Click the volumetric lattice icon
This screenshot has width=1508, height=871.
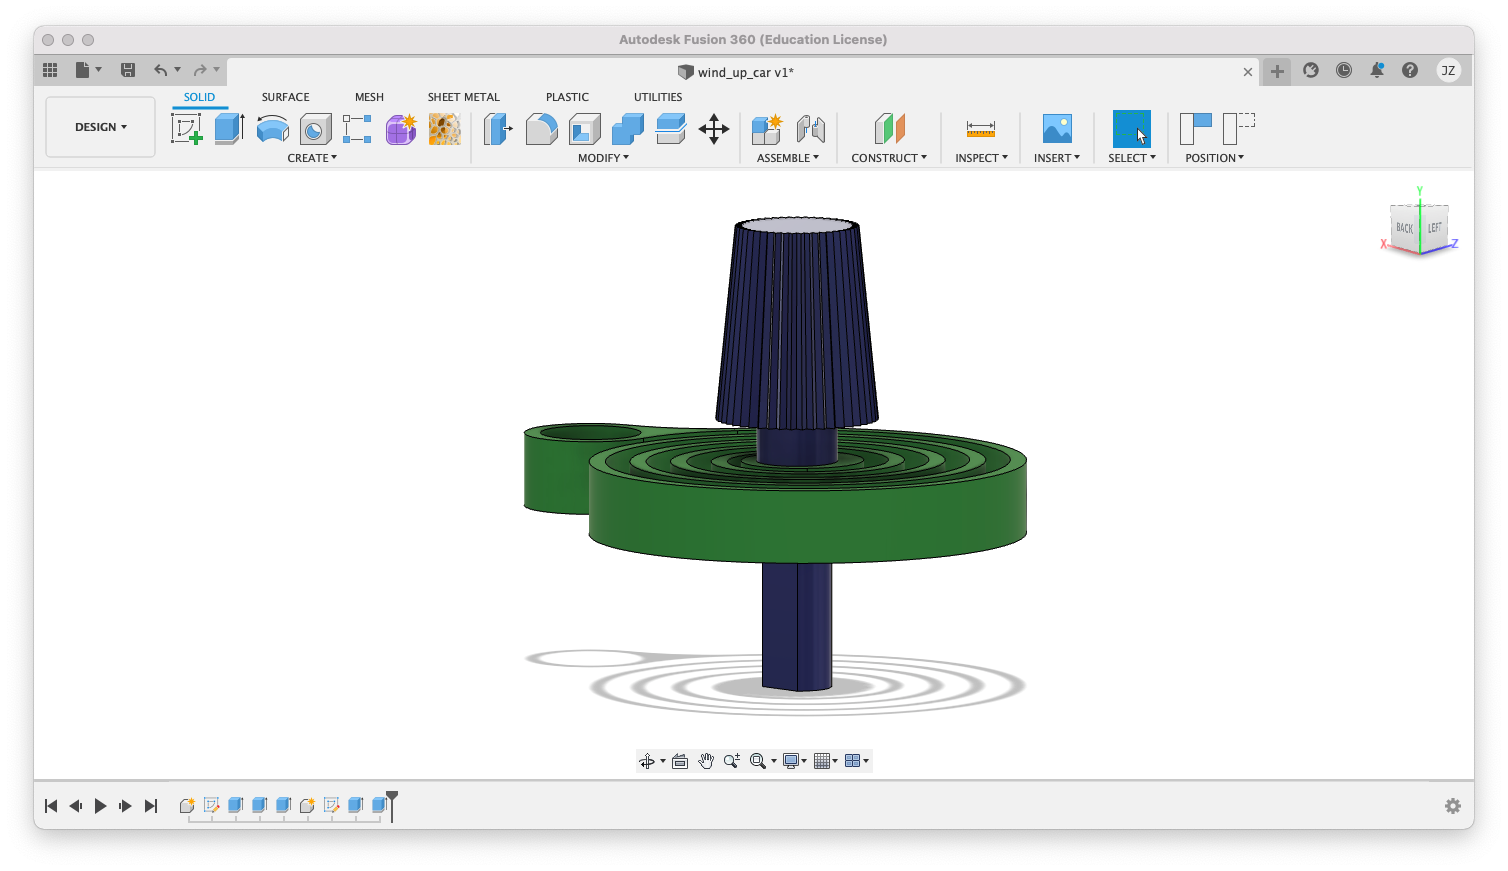tap(445, 129)
